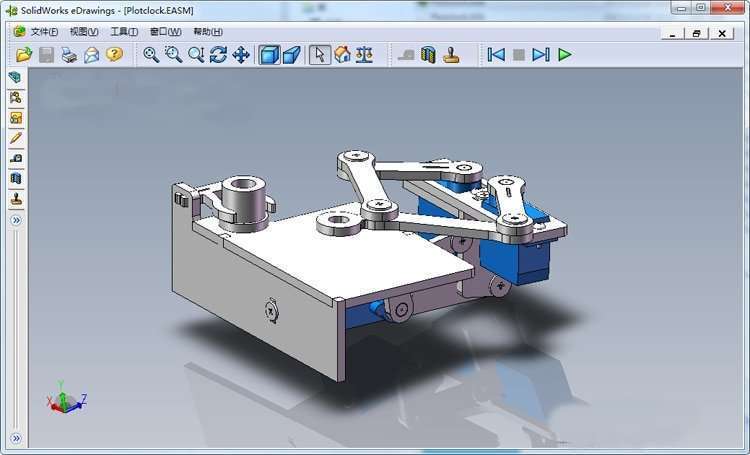This screenshot has width=750, height=455.
Task: Activate the Pan four-arrow tool
Action: (x=241, y=55)
